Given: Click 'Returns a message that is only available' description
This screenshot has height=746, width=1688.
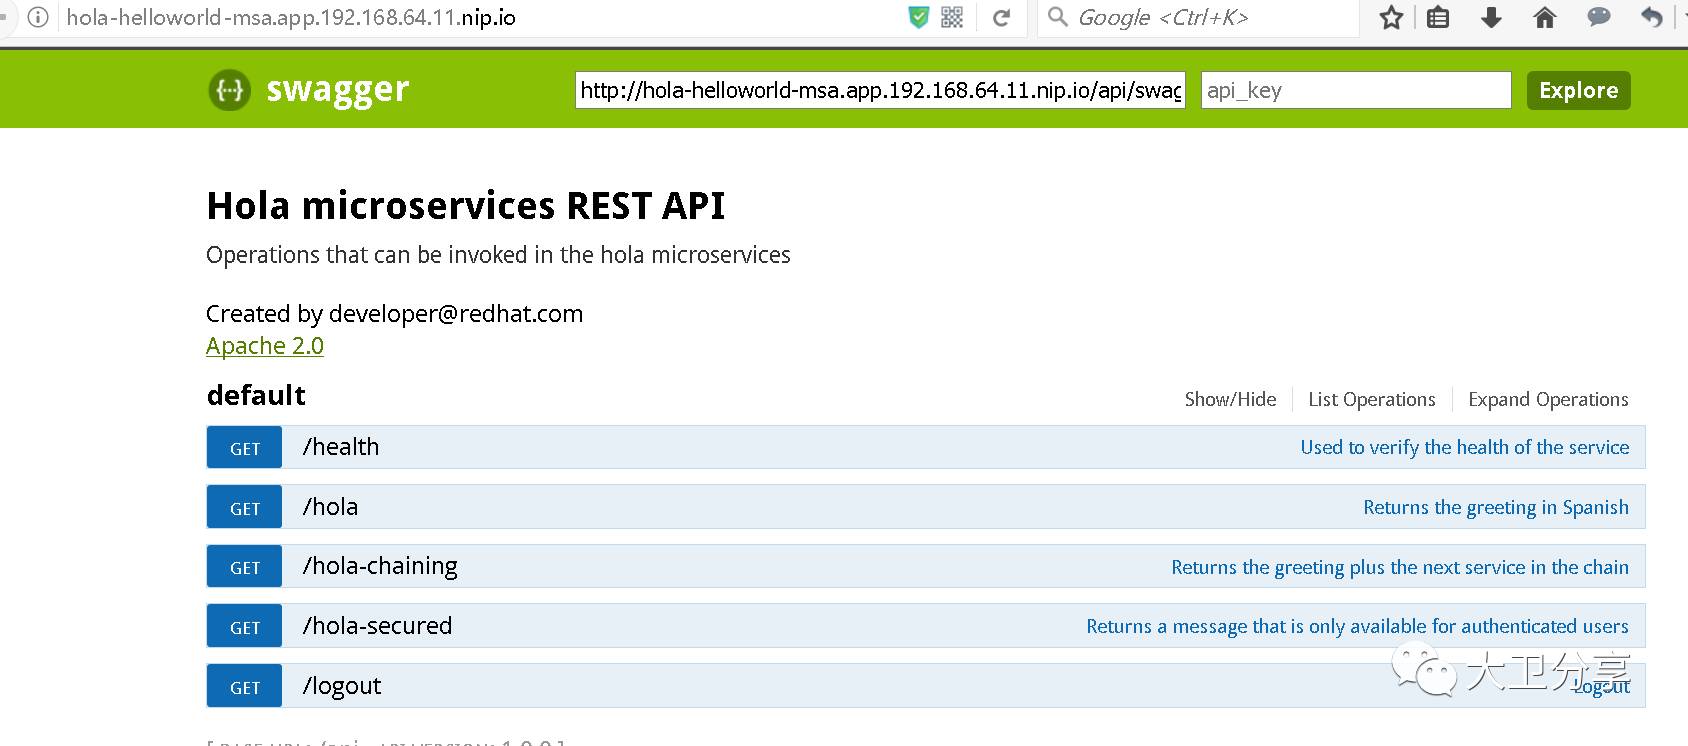Looking at the screenshot, I should (x=1358, y=626).
